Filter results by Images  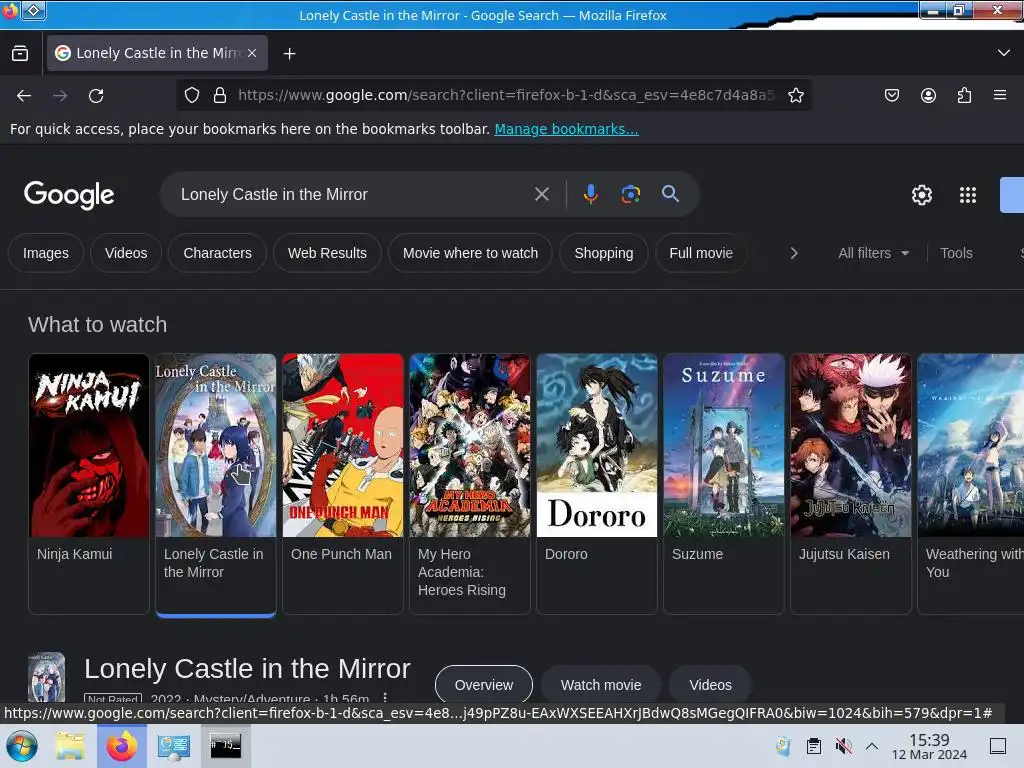point(46,253)
